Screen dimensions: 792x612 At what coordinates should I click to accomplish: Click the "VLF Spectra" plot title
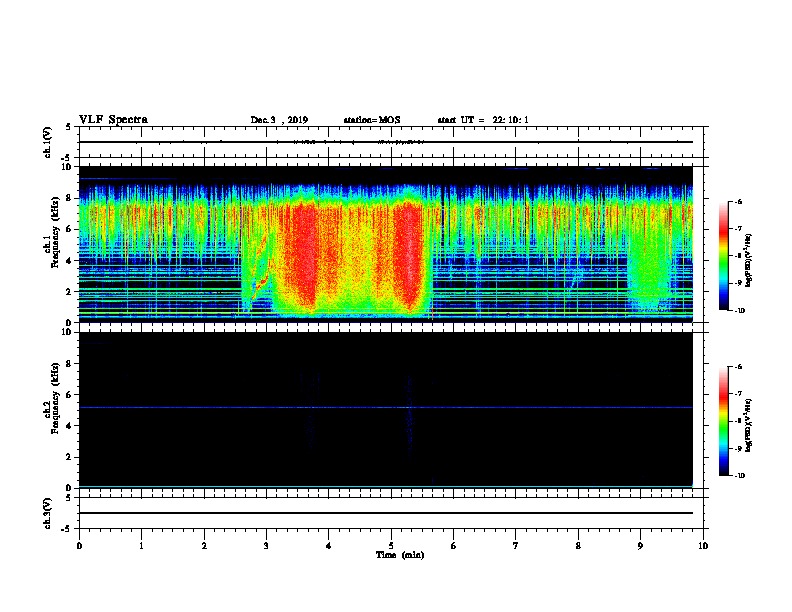114,120
